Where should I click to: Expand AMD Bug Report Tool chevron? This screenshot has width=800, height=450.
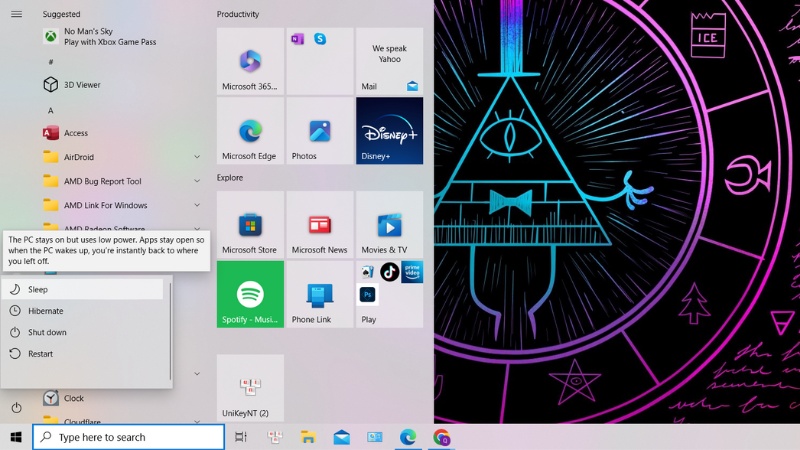coord(197,181)
